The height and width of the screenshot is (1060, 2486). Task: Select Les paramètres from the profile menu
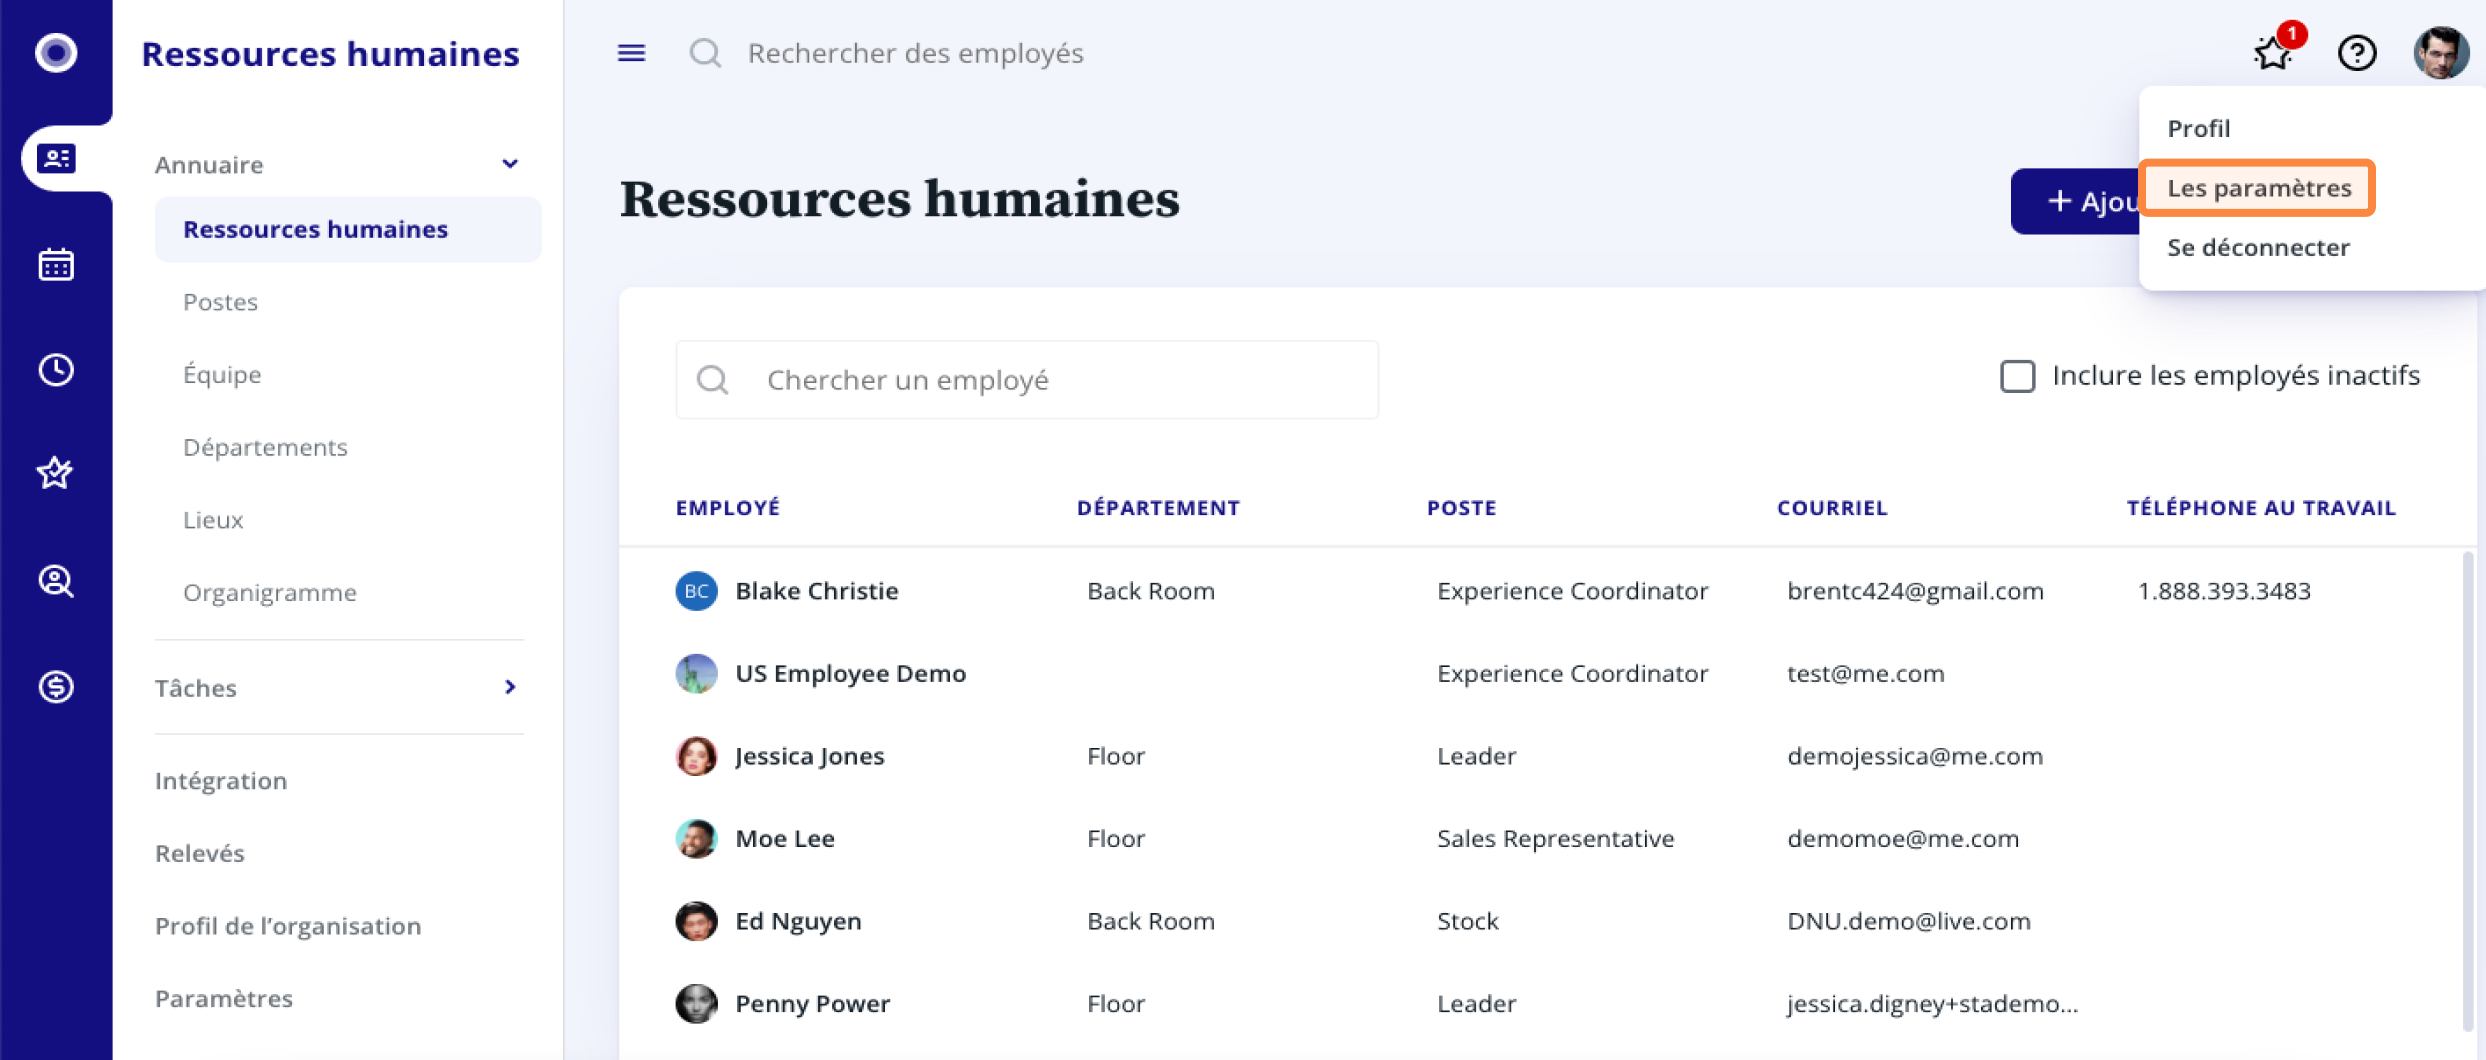(x=2258, y=188)
